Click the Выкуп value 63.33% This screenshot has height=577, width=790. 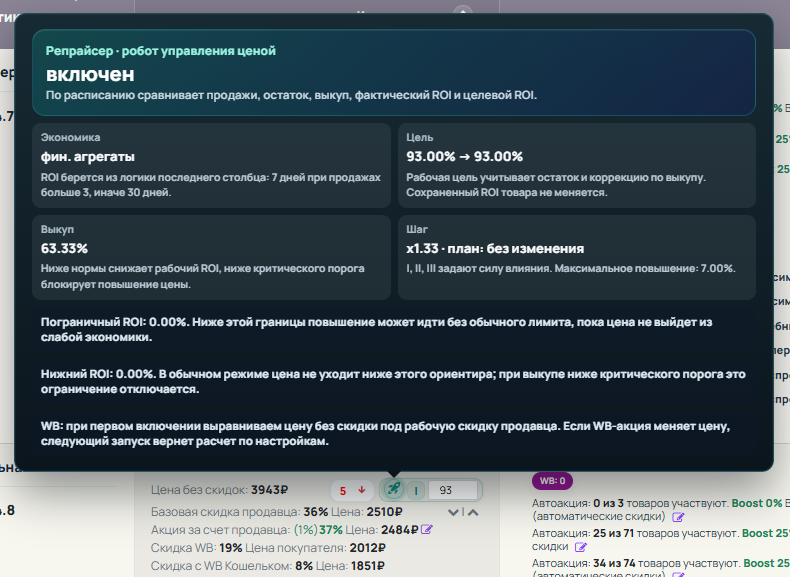[64, 248]
